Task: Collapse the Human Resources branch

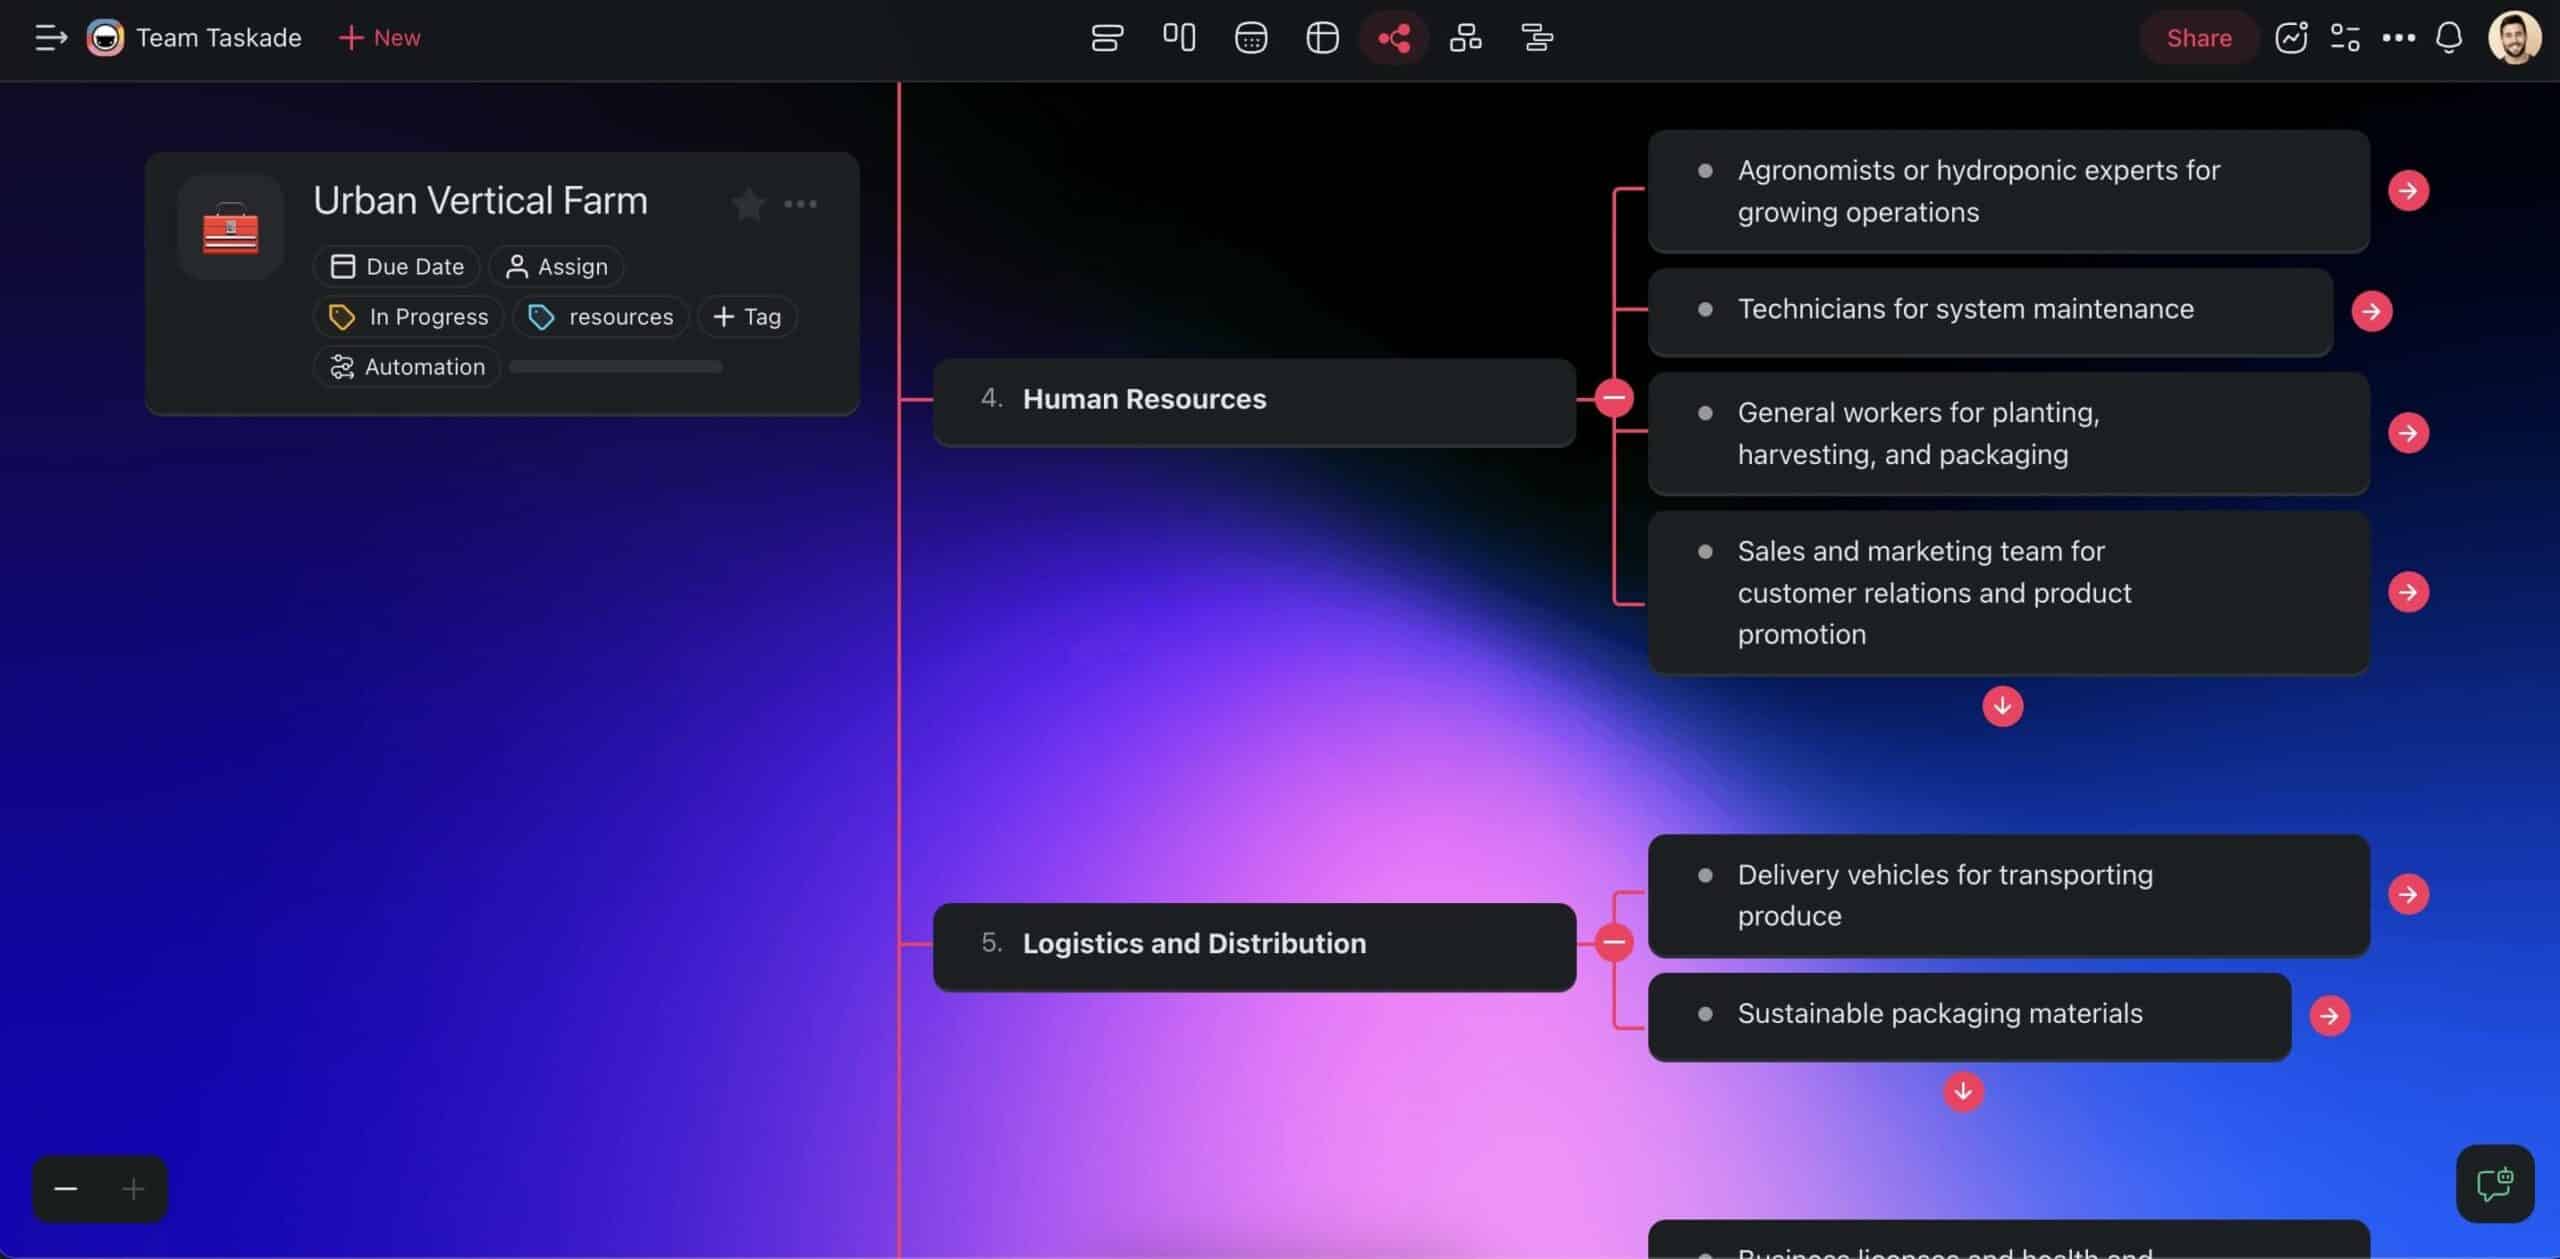Action: (x=1613, y=397)
